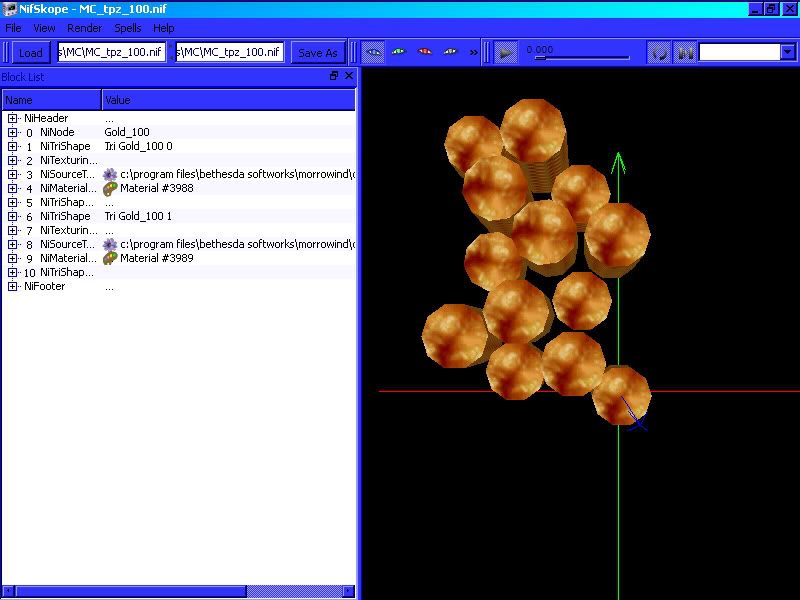
Task: Expand the NiHeader row
Action: coord(12,118)
